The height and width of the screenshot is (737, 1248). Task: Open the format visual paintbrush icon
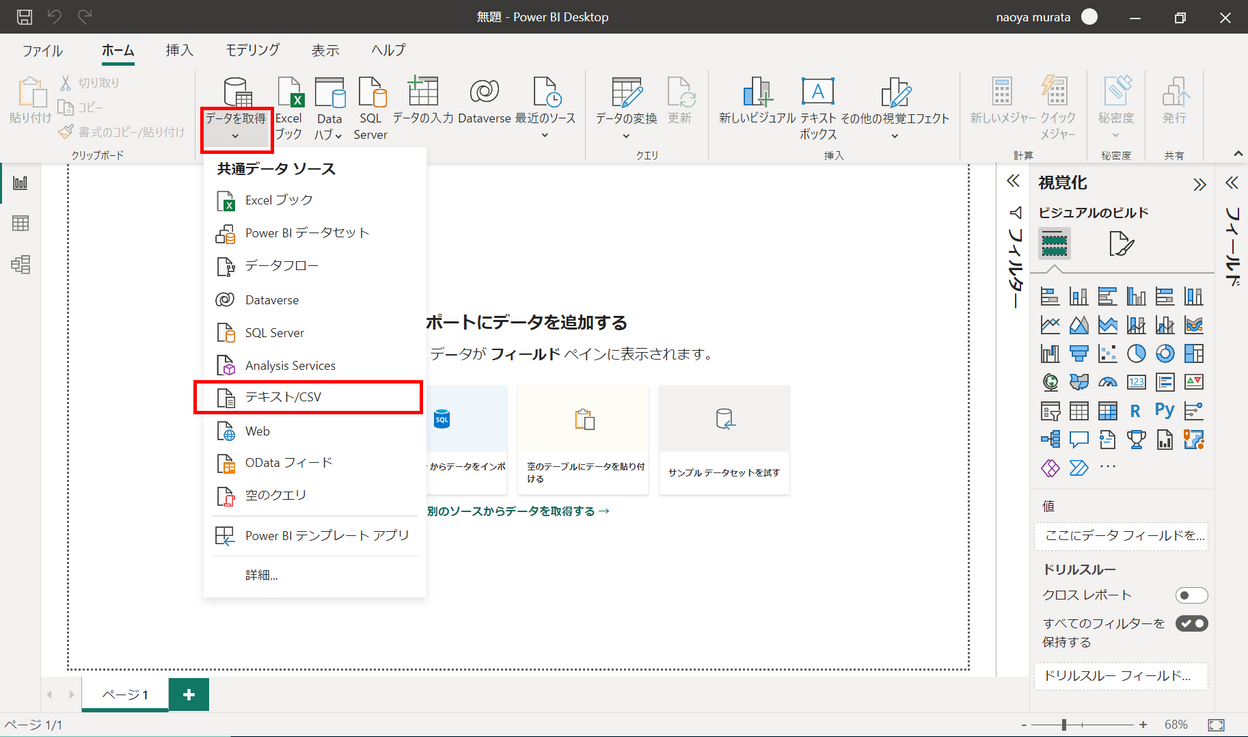tap(1121, 243)
